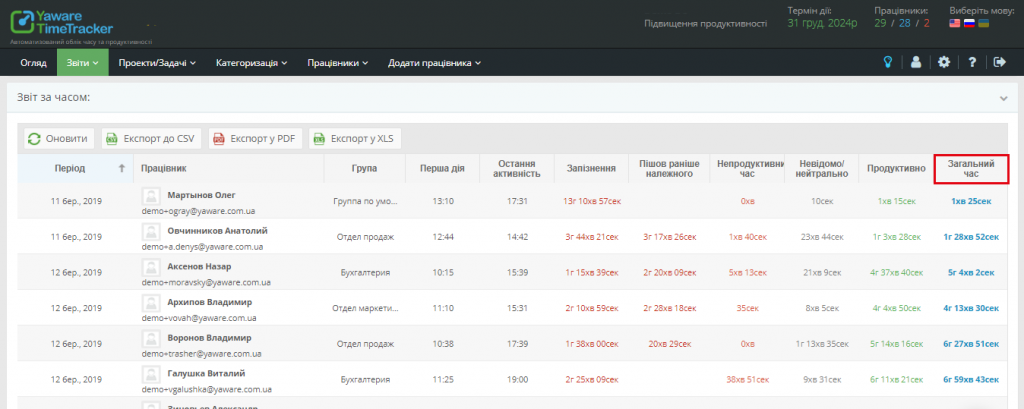Switch language with the US flag
Screen dimensions: 1024x409
(x=957, y=23)
